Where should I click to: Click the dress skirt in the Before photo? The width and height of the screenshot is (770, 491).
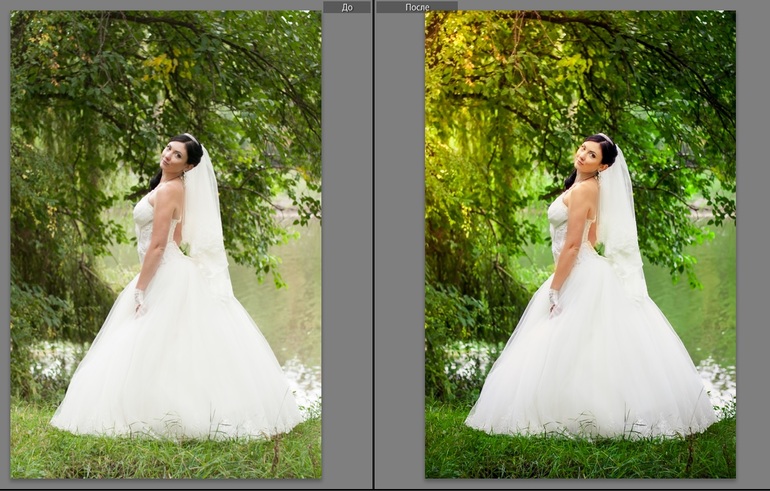tap(180, 370)
